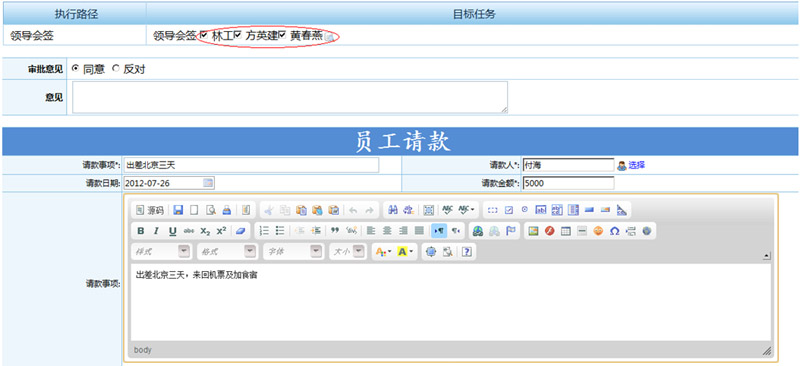Insert a numbered list

coord(264,231)
